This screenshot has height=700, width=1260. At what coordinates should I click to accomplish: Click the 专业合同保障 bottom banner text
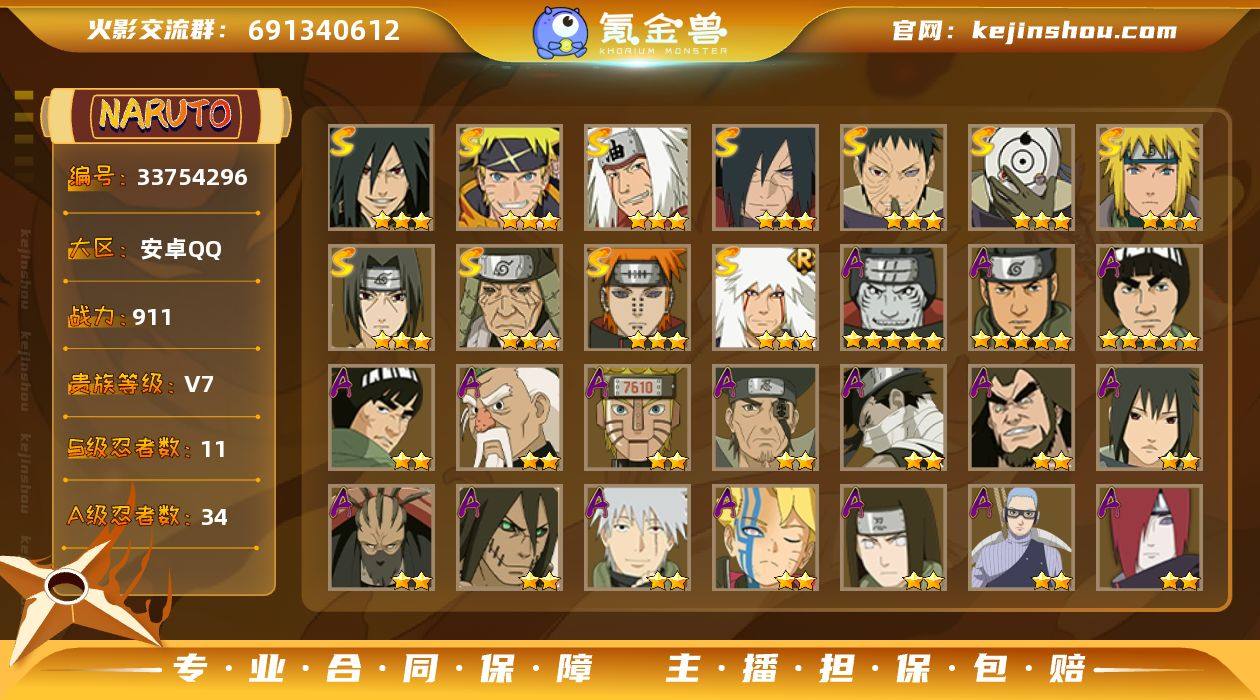pyautogui.click(x=382, y=668)
